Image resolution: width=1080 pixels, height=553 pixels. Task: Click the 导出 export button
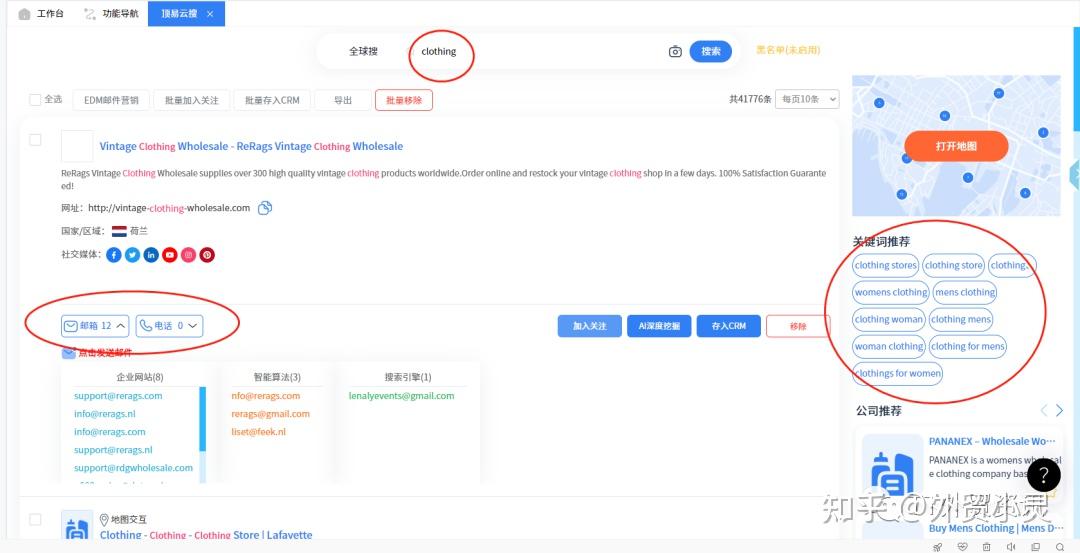click(343, 100)
